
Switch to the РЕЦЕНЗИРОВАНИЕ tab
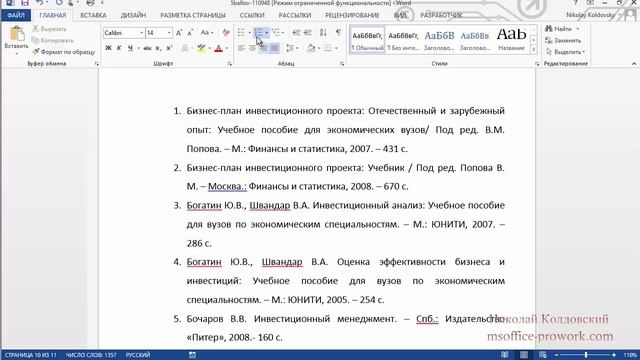tap(352, 15)
